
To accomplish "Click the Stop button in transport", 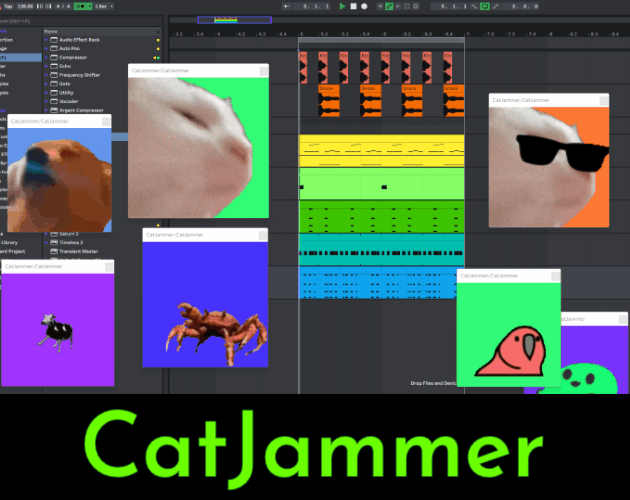I will point(354,6).
